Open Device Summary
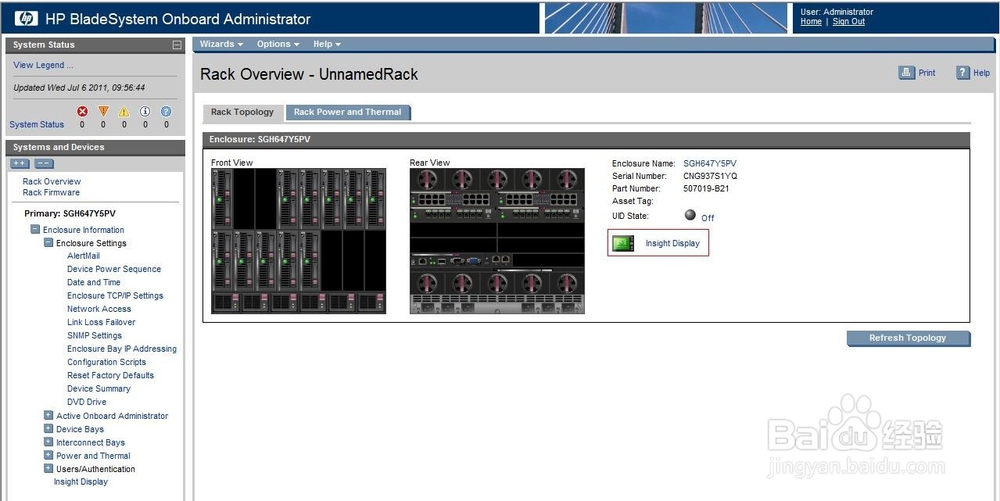The height and width of the screenshot is (501, 1000). (99, 389)
